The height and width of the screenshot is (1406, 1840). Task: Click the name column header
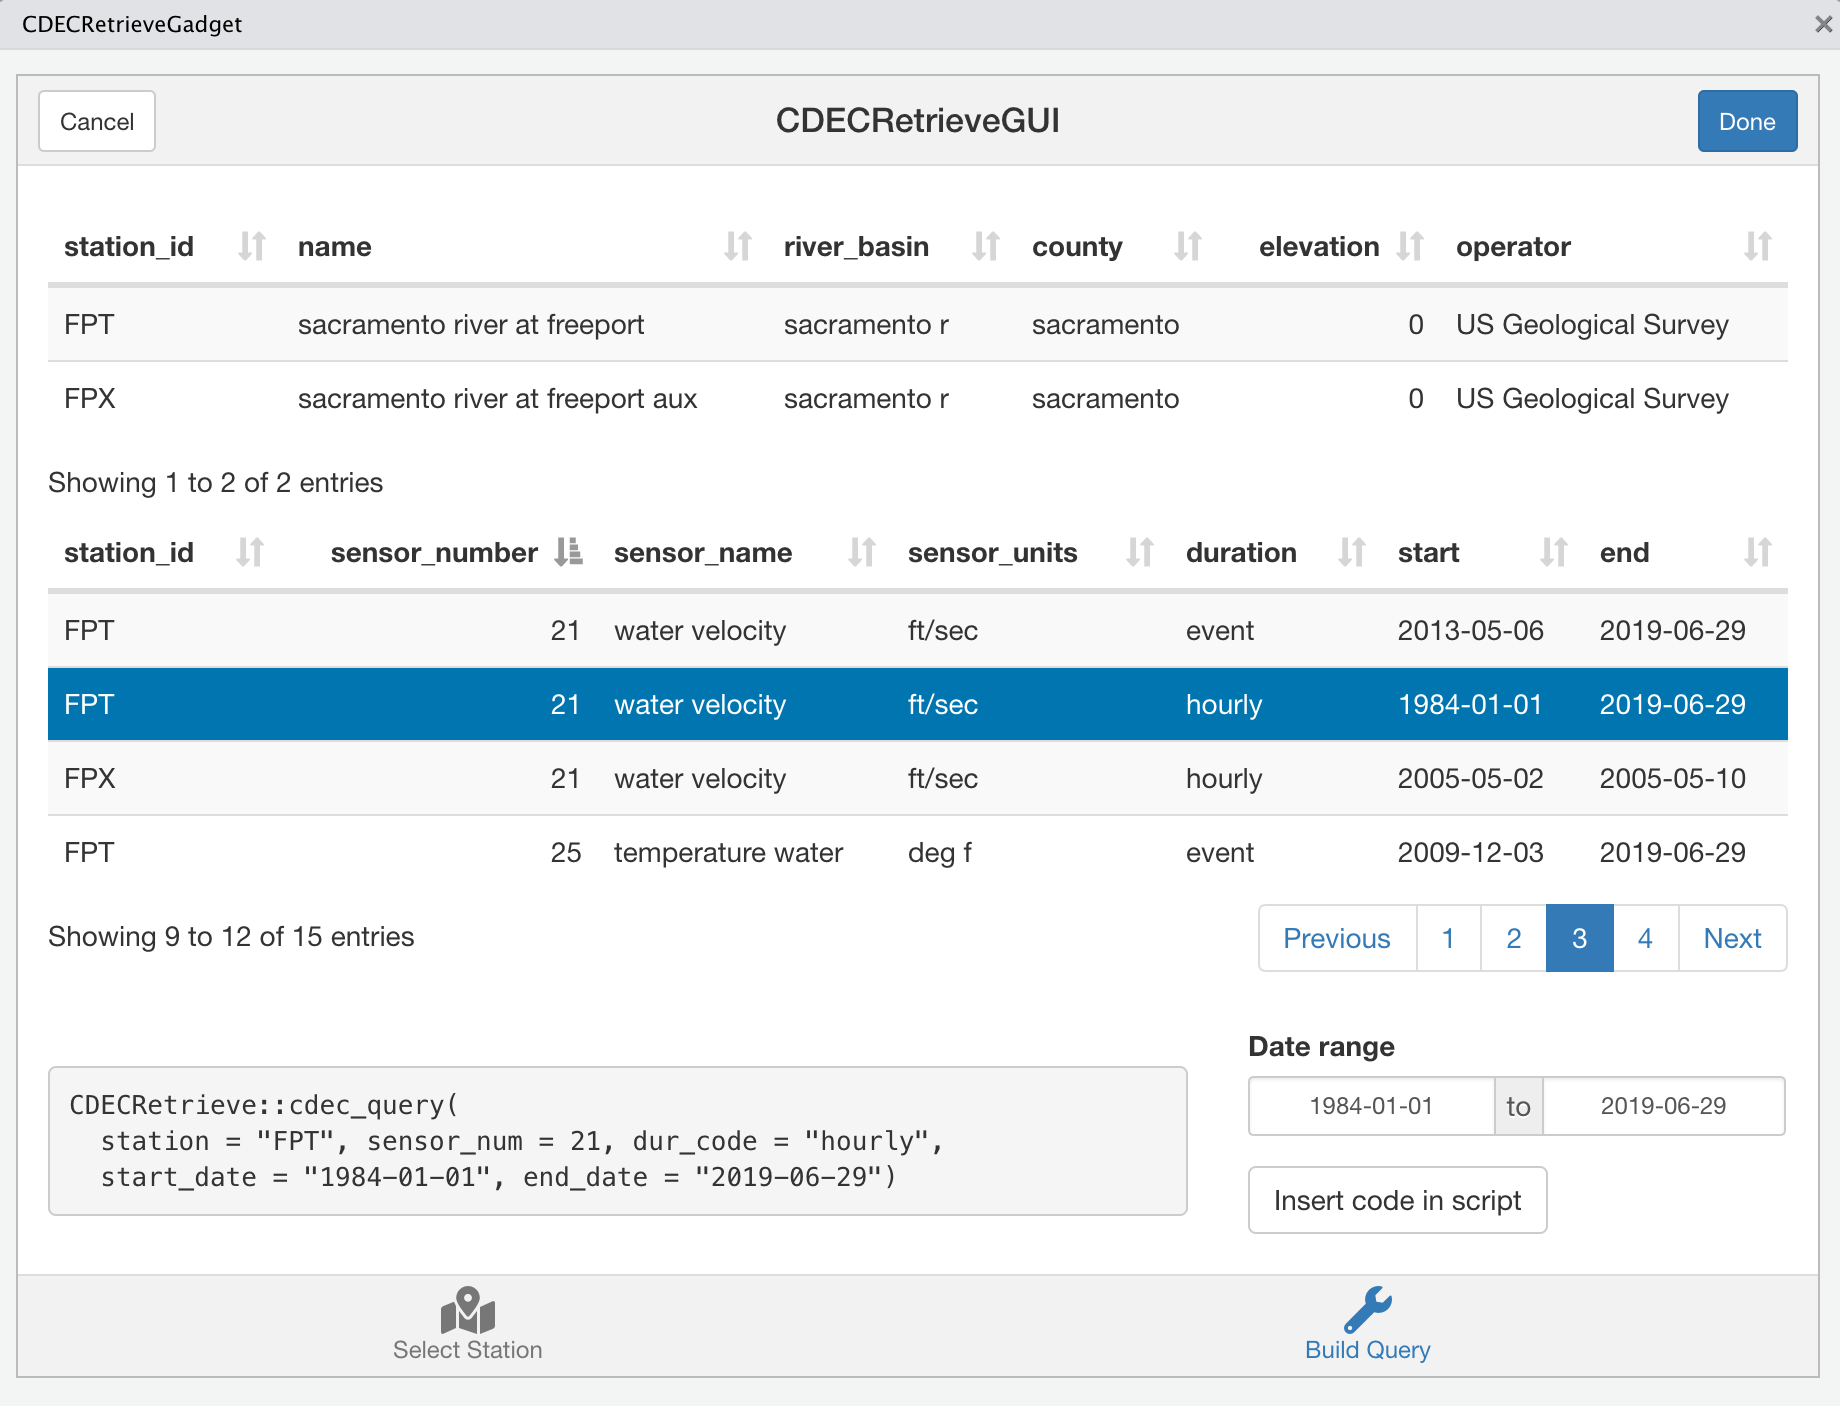(x=335, y=247)
